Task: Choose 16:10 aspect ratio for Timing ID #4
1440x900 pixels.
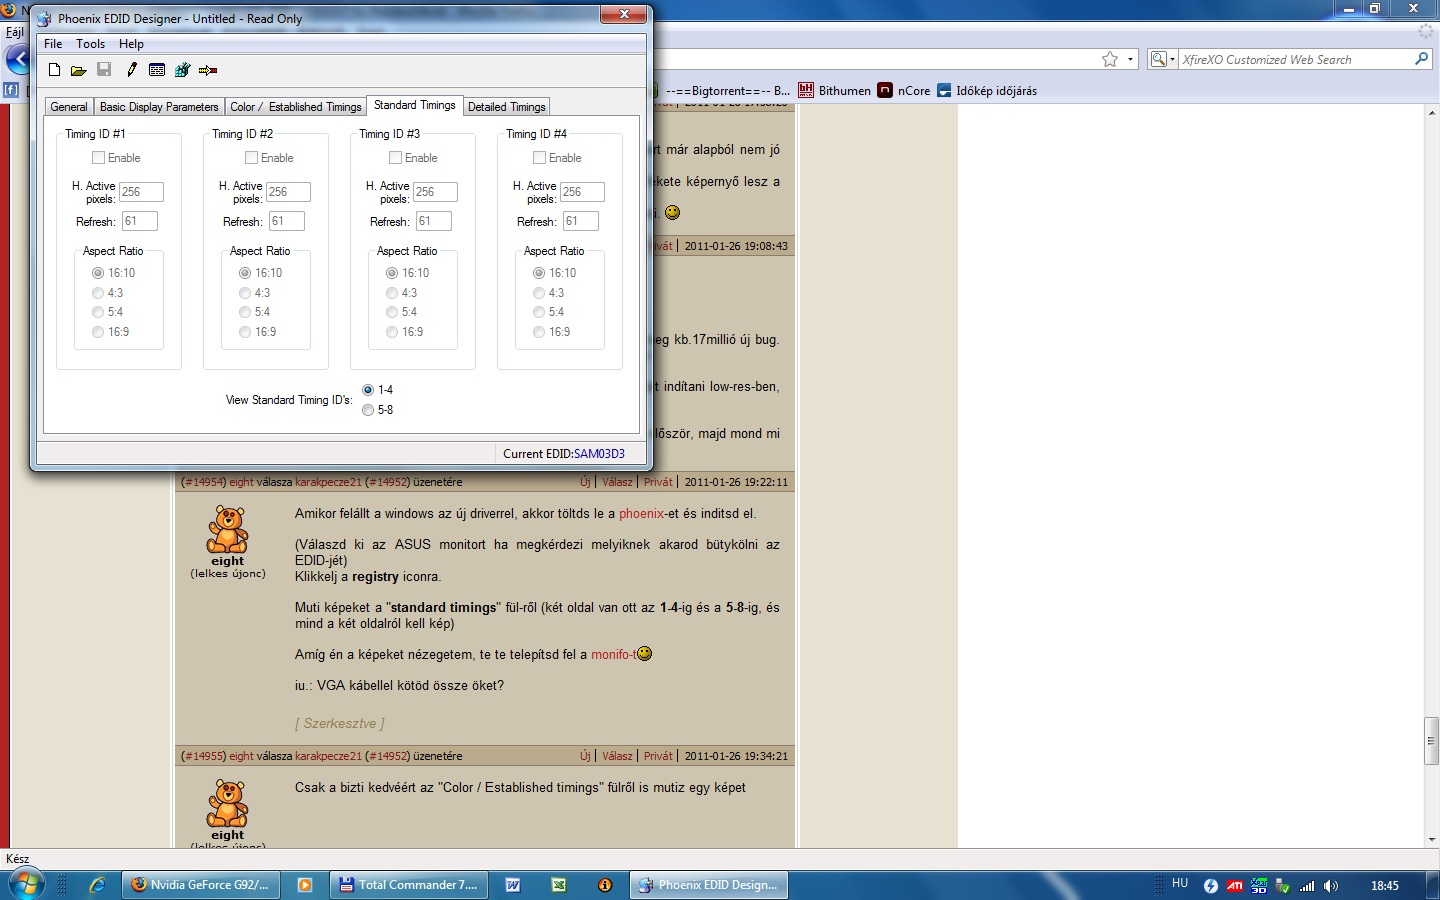Action: (539, 273)
